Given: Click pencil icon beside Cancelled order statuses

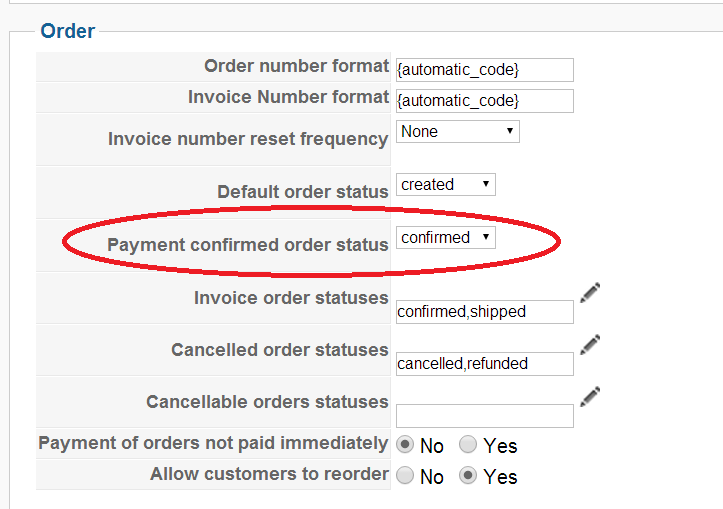Looking at the screenshot, I should 590,344.
